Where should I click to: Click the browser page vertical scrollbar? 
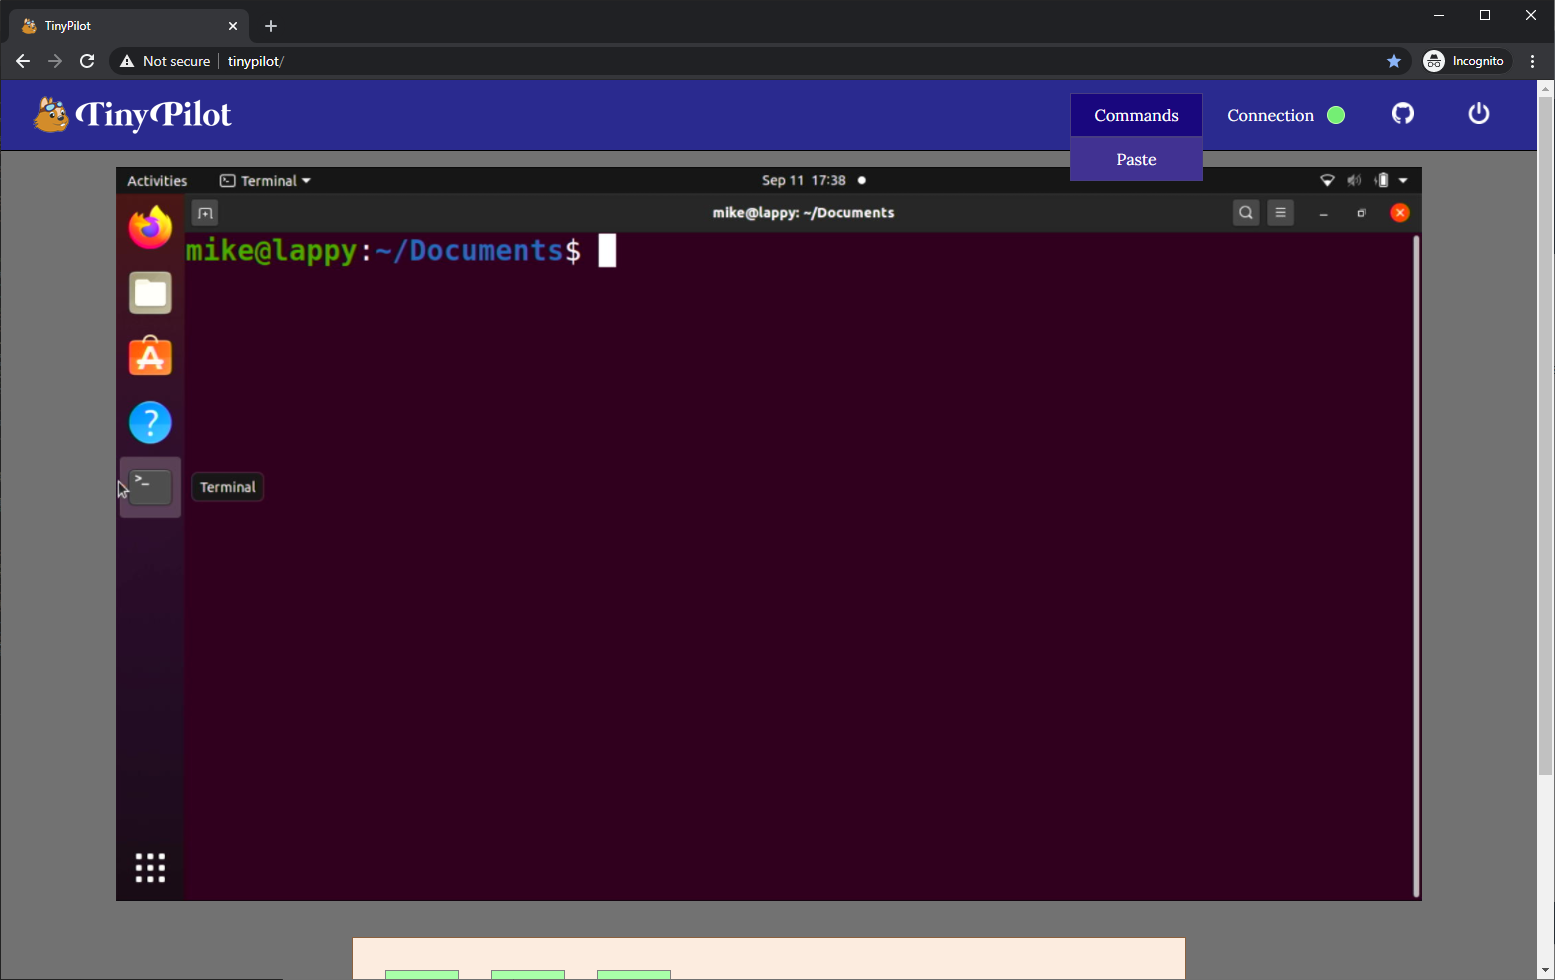1546,436
